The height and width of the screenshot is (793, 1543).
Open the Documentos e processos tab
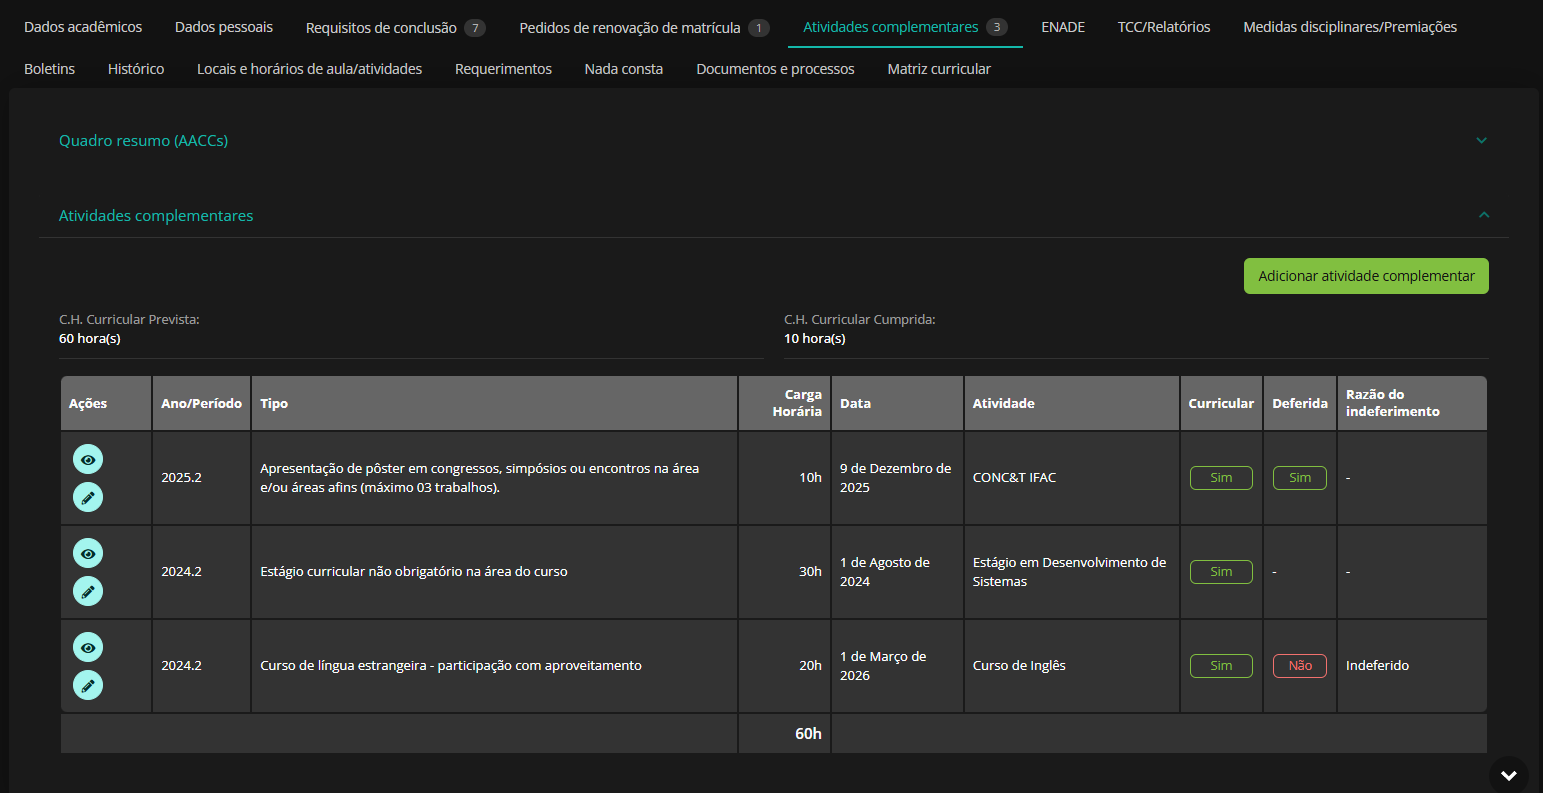(x=775, y=69)
